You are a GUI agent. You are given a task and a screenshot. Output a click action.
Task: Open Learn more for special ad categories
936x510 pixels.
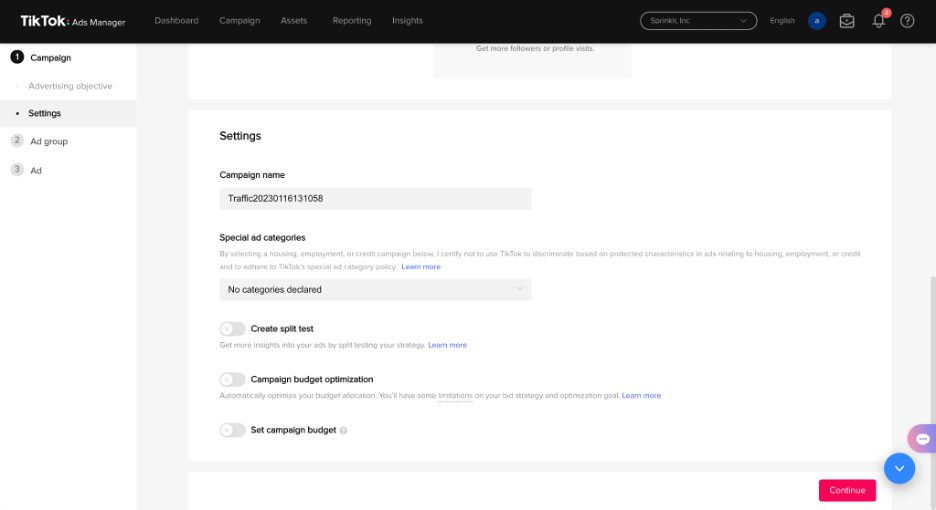421,267
